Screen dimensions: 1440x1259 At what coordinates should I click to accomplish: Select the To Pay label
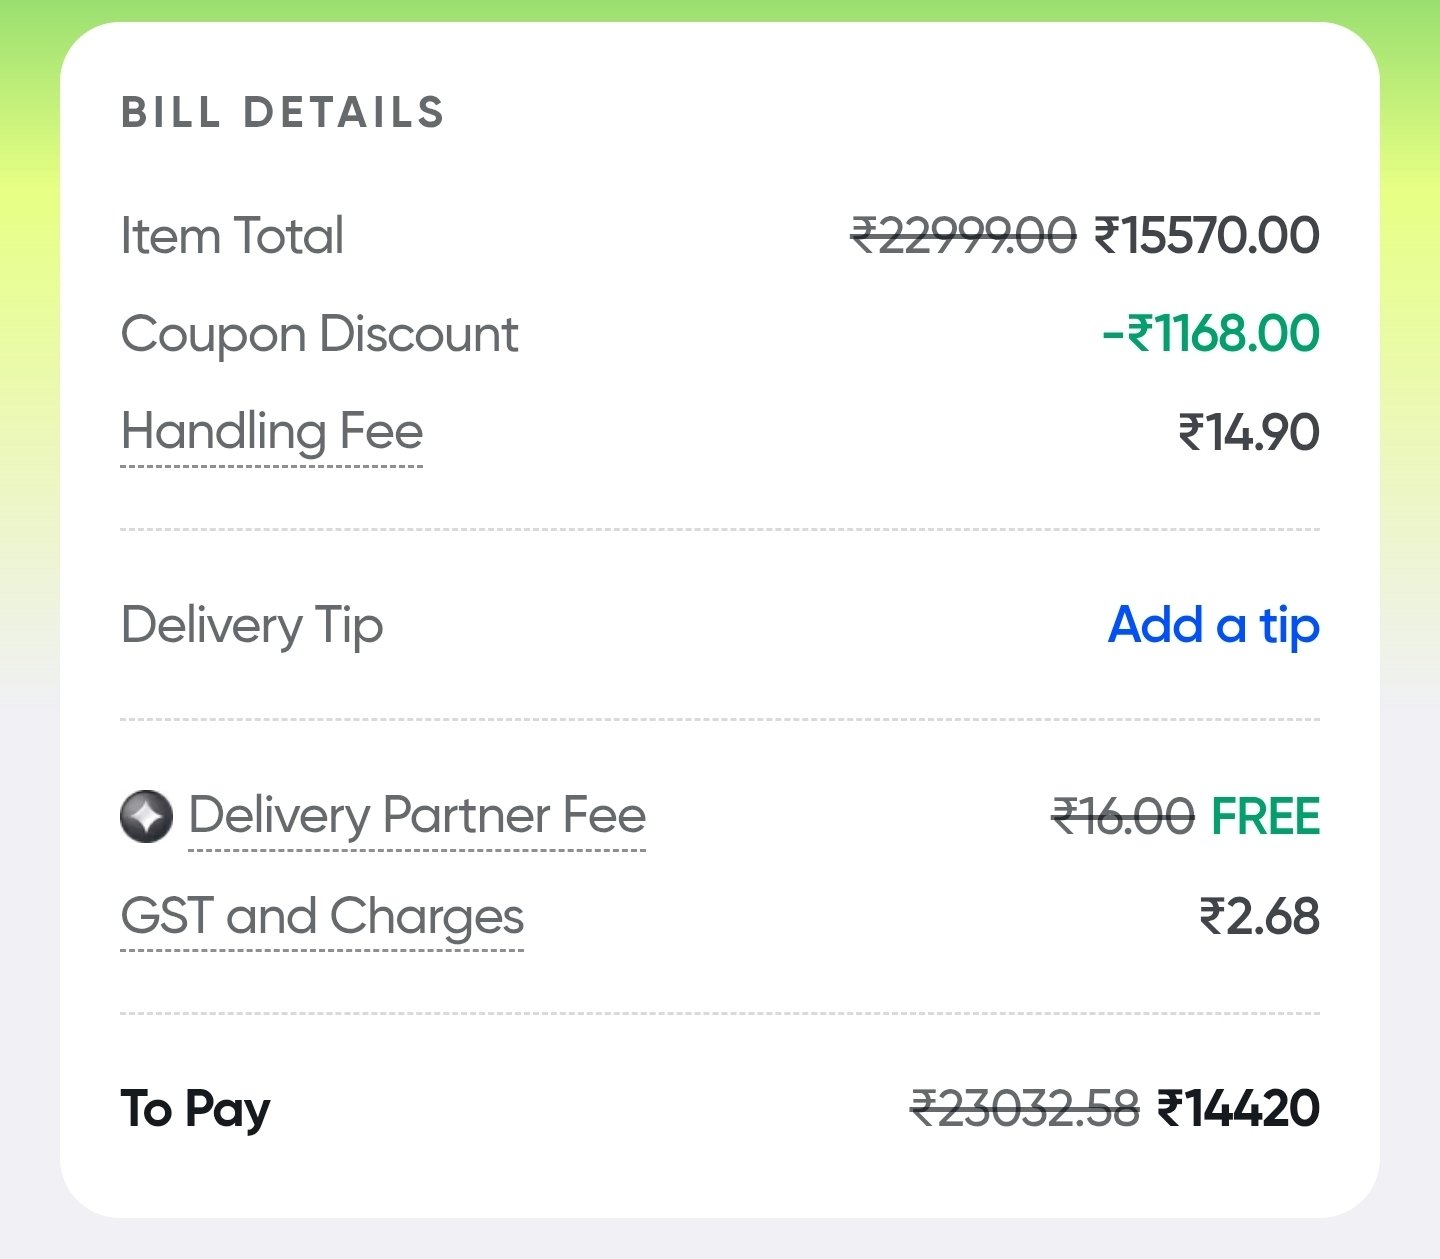[196, 1109]
